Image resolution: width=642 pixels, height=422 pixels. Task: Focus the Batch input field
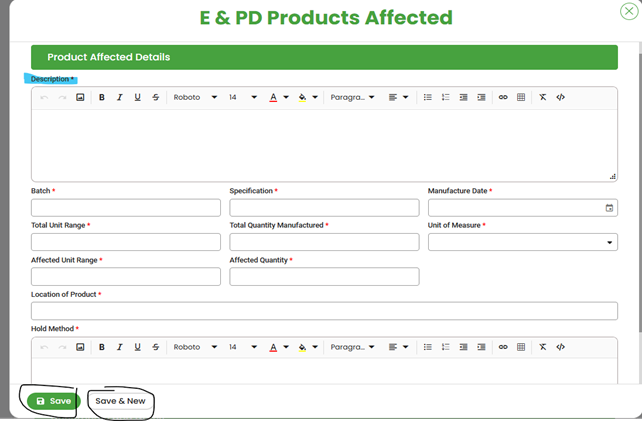(126, 208)
